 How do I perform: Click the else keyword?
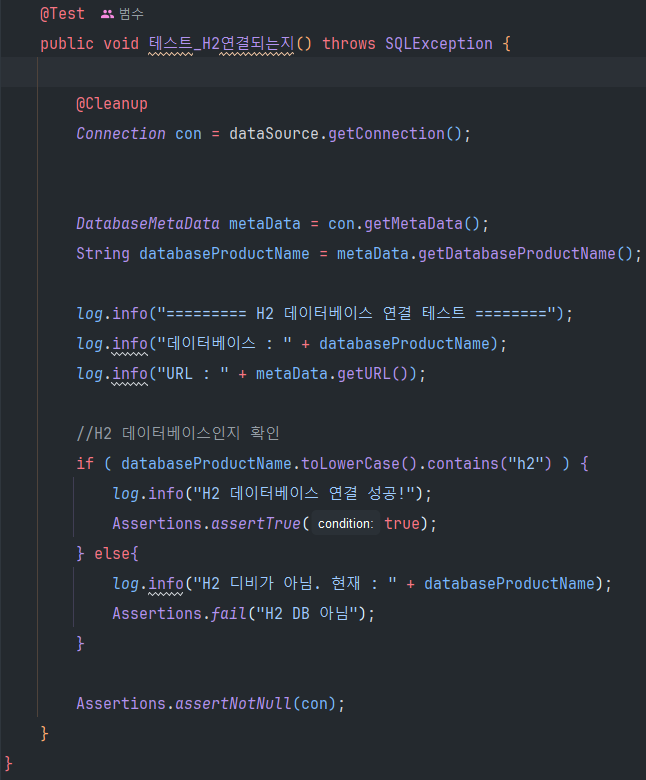point(112,554)
